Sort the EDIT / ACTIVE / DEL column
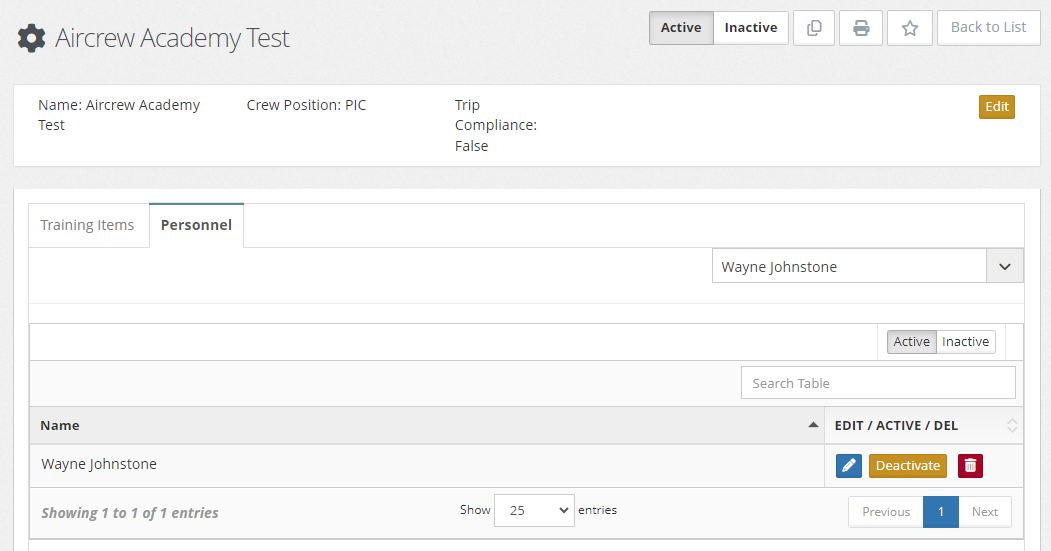 (1012, 425)
